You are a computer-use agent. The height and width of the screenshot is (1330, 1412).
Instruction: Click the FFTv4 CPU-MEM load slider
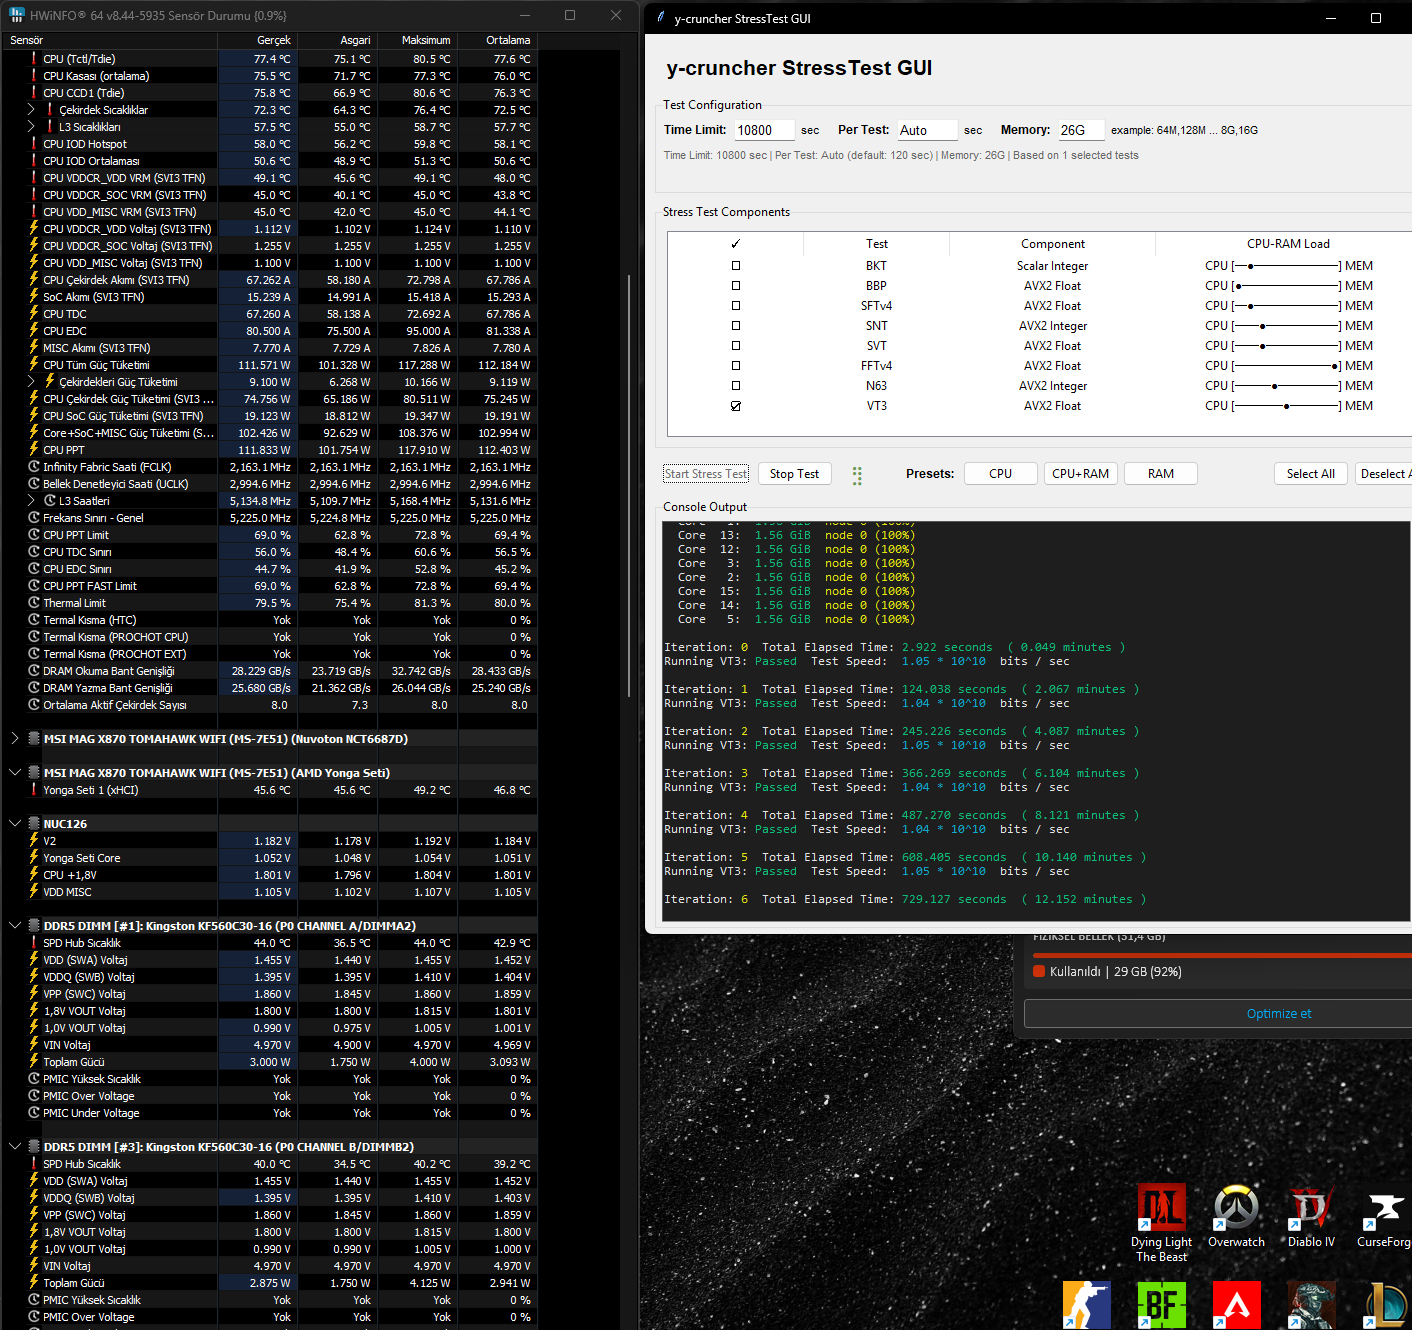coord(1286,366)
